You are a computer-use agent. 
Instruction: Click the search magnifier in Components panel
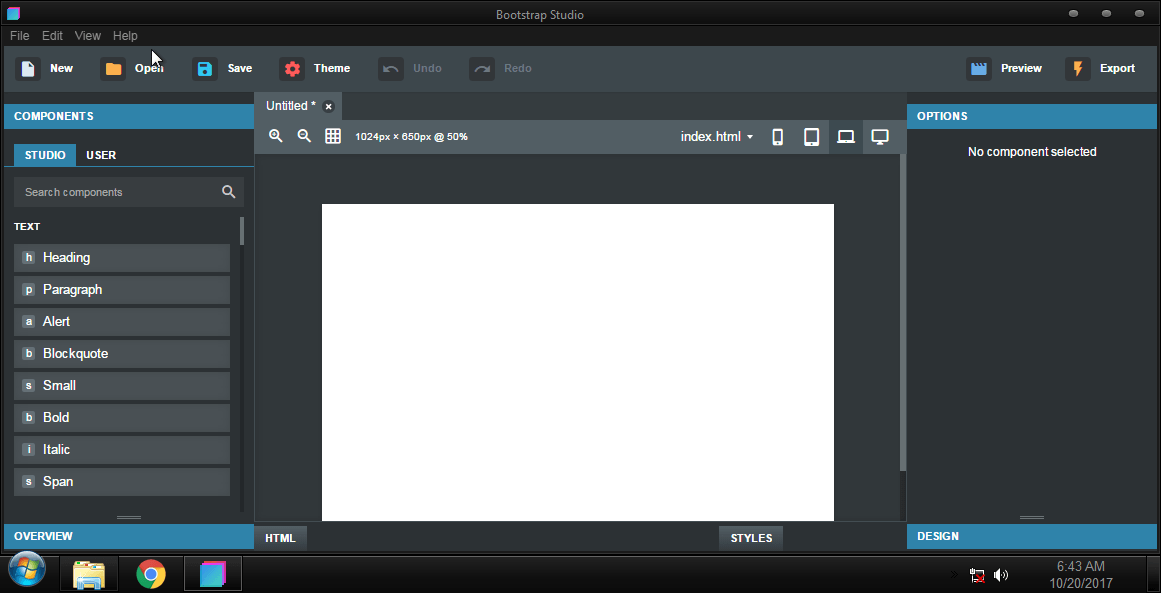228,191
